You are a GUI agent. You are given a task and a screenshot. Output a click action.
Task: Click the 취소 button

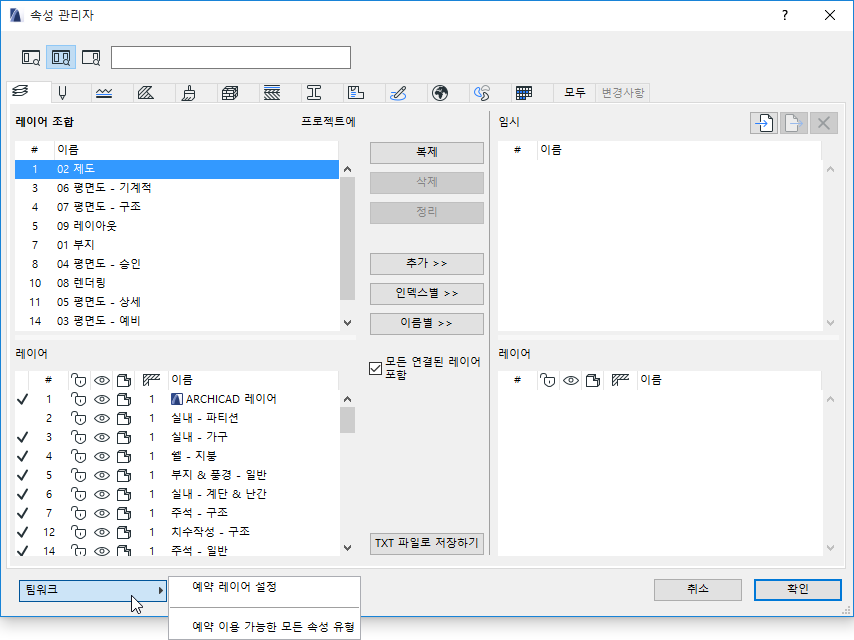click(698, 589)
